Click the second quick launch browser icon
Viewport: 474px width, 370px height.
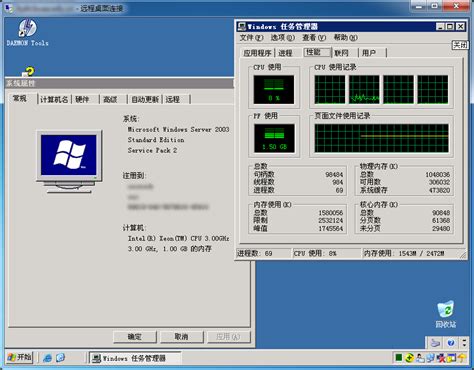pyautogui.click(x=60, y=358)
